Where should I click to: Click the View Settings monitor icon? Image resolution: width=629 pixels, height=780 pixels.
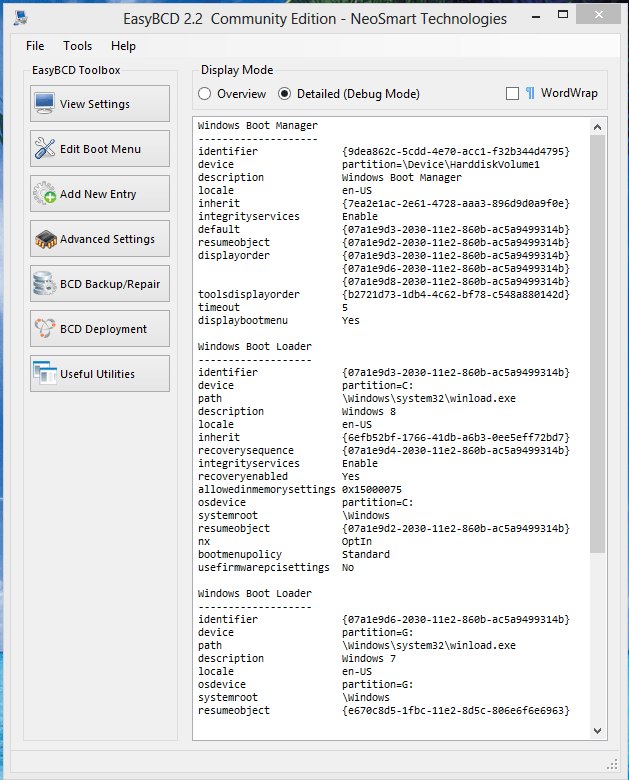(x=45, y=103)
